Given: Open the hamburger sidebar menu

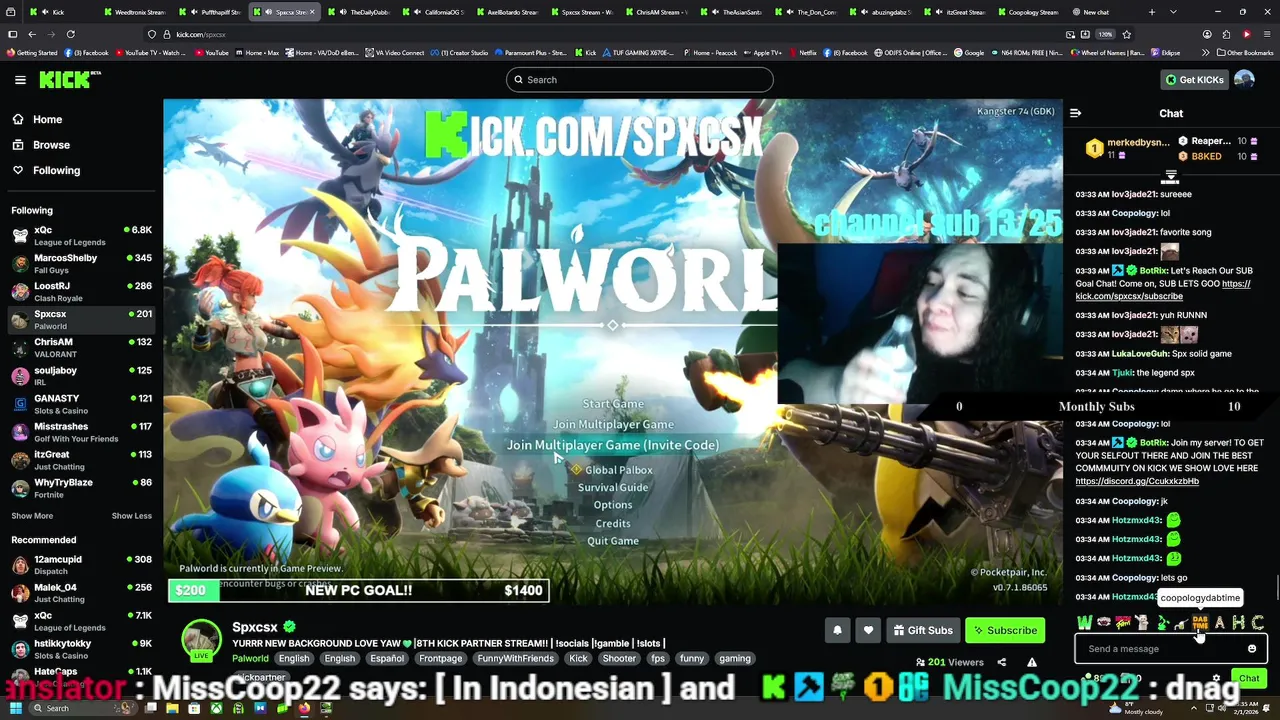Looking at the screenshot, I should [x=20, y=80].
